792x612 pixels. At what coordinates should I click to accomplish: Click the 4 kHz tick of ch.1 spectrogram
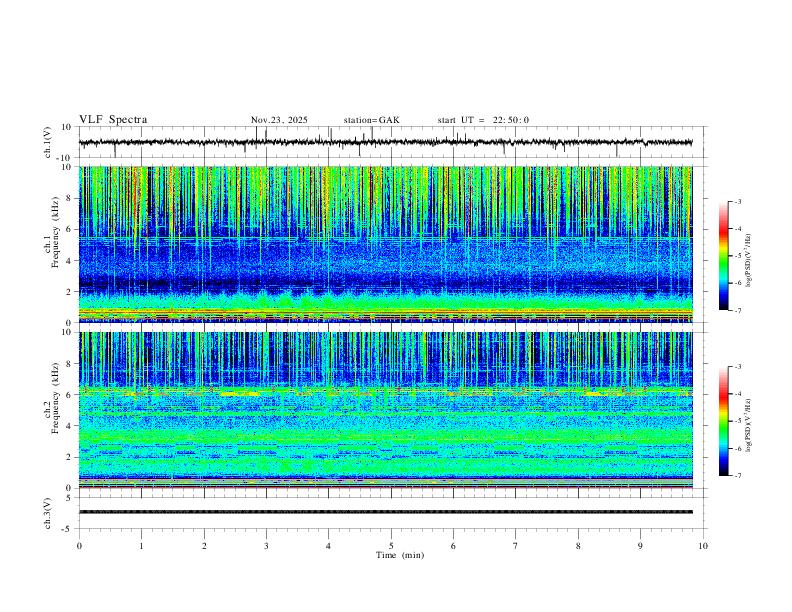point(70,261)
